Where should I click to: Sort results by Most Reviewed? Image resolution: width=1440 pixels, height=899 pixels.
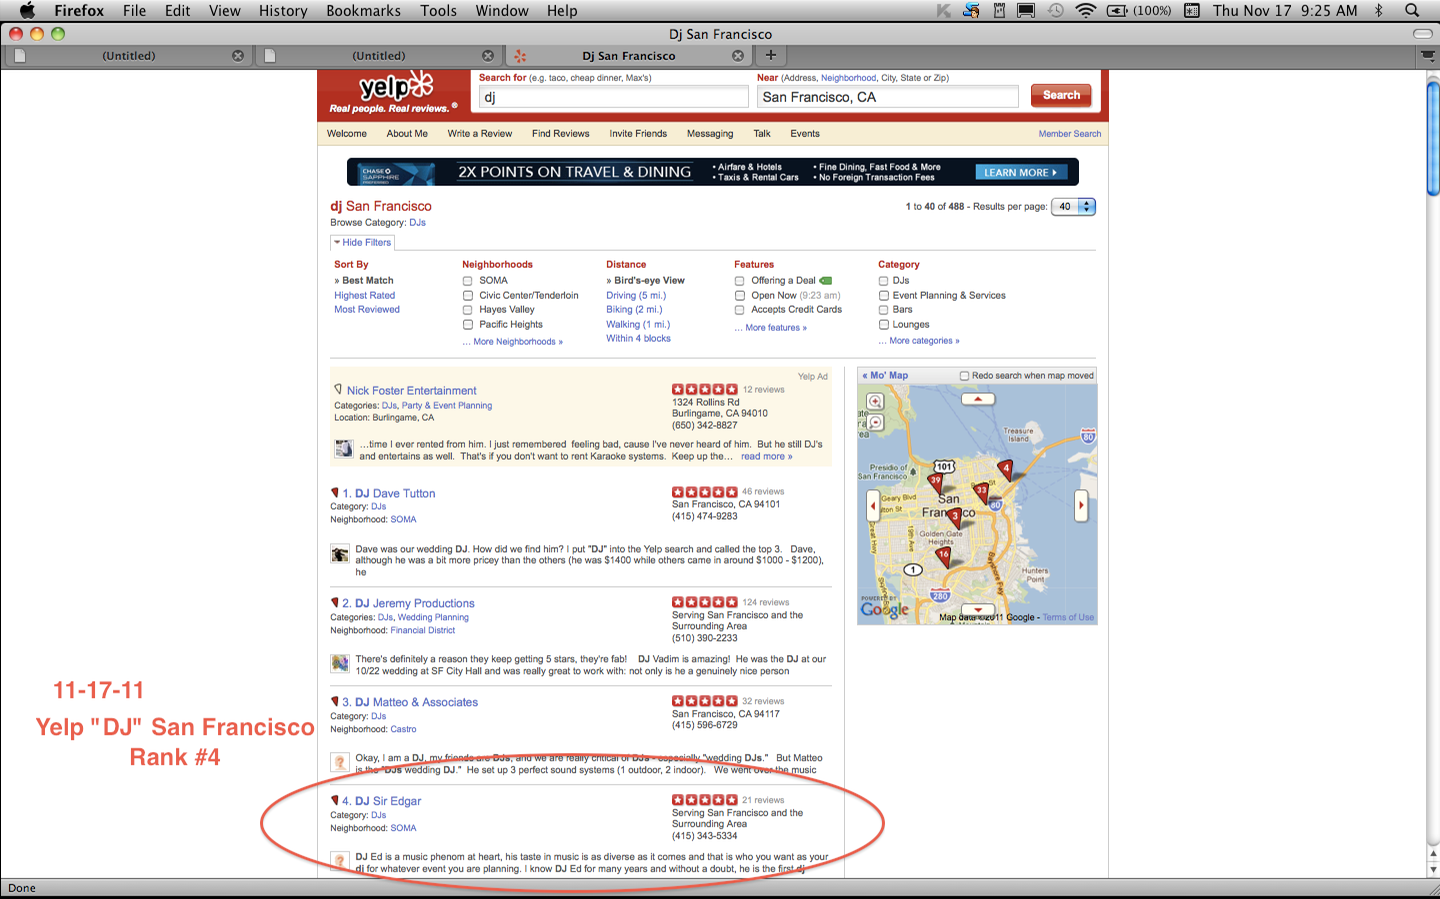point(367,310)
